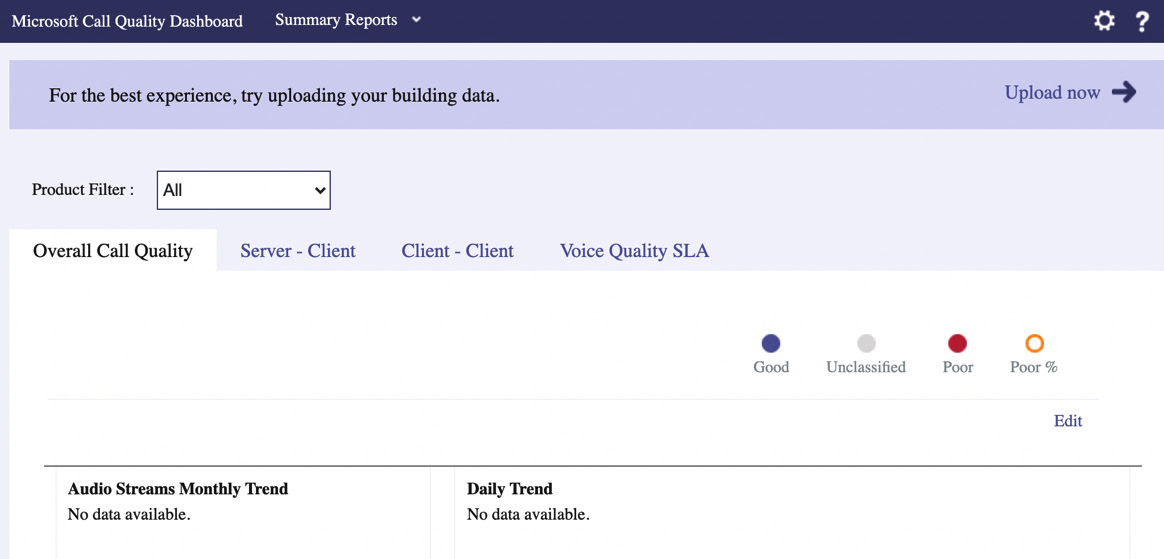Open the settings gear icon

[x=1104, y=22]
